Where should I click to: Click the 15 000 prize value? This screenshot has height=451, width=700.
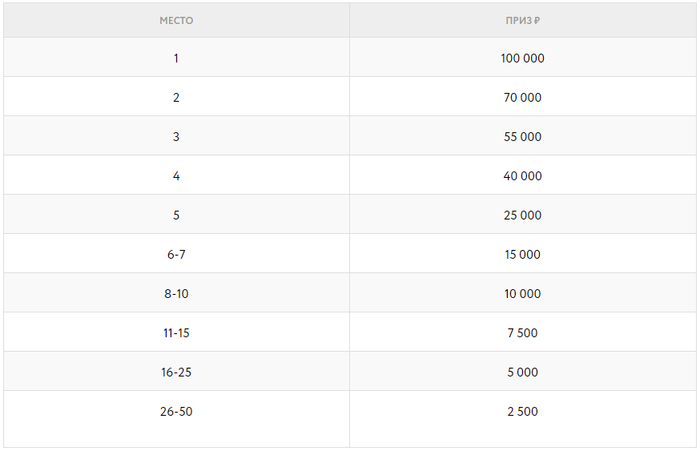pyautogui.click(x=522, y=255)
